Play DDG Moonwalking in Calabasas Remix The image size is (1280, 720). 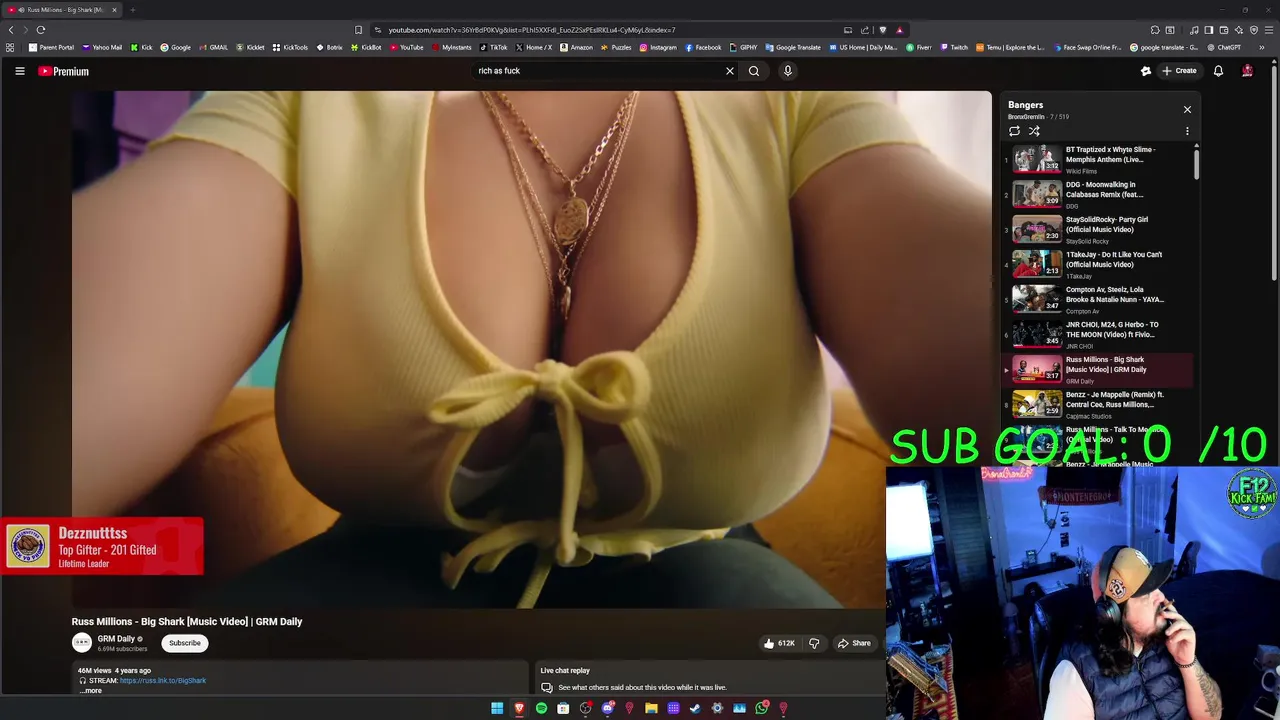point(1098,195)
